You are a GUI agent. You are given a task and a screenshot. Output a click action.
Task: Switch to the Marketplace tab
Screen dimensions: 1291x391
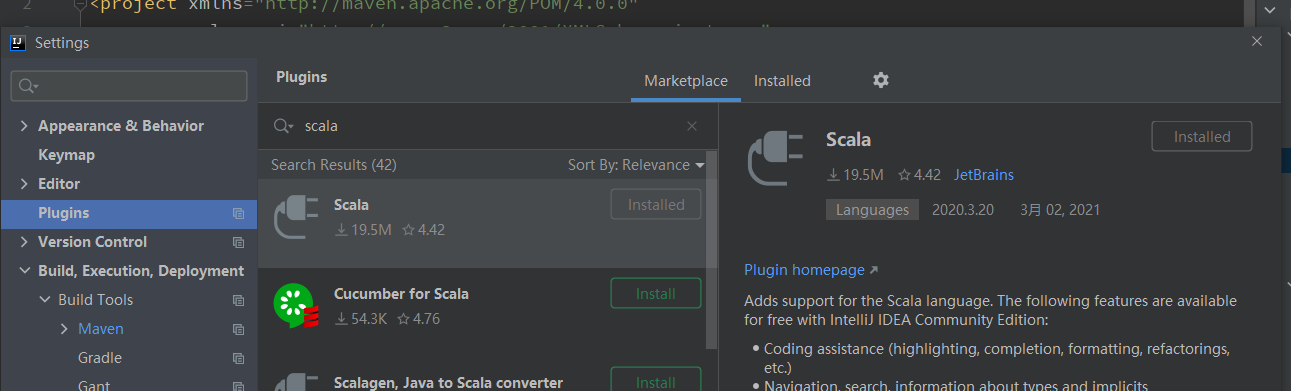click(686, 81)
